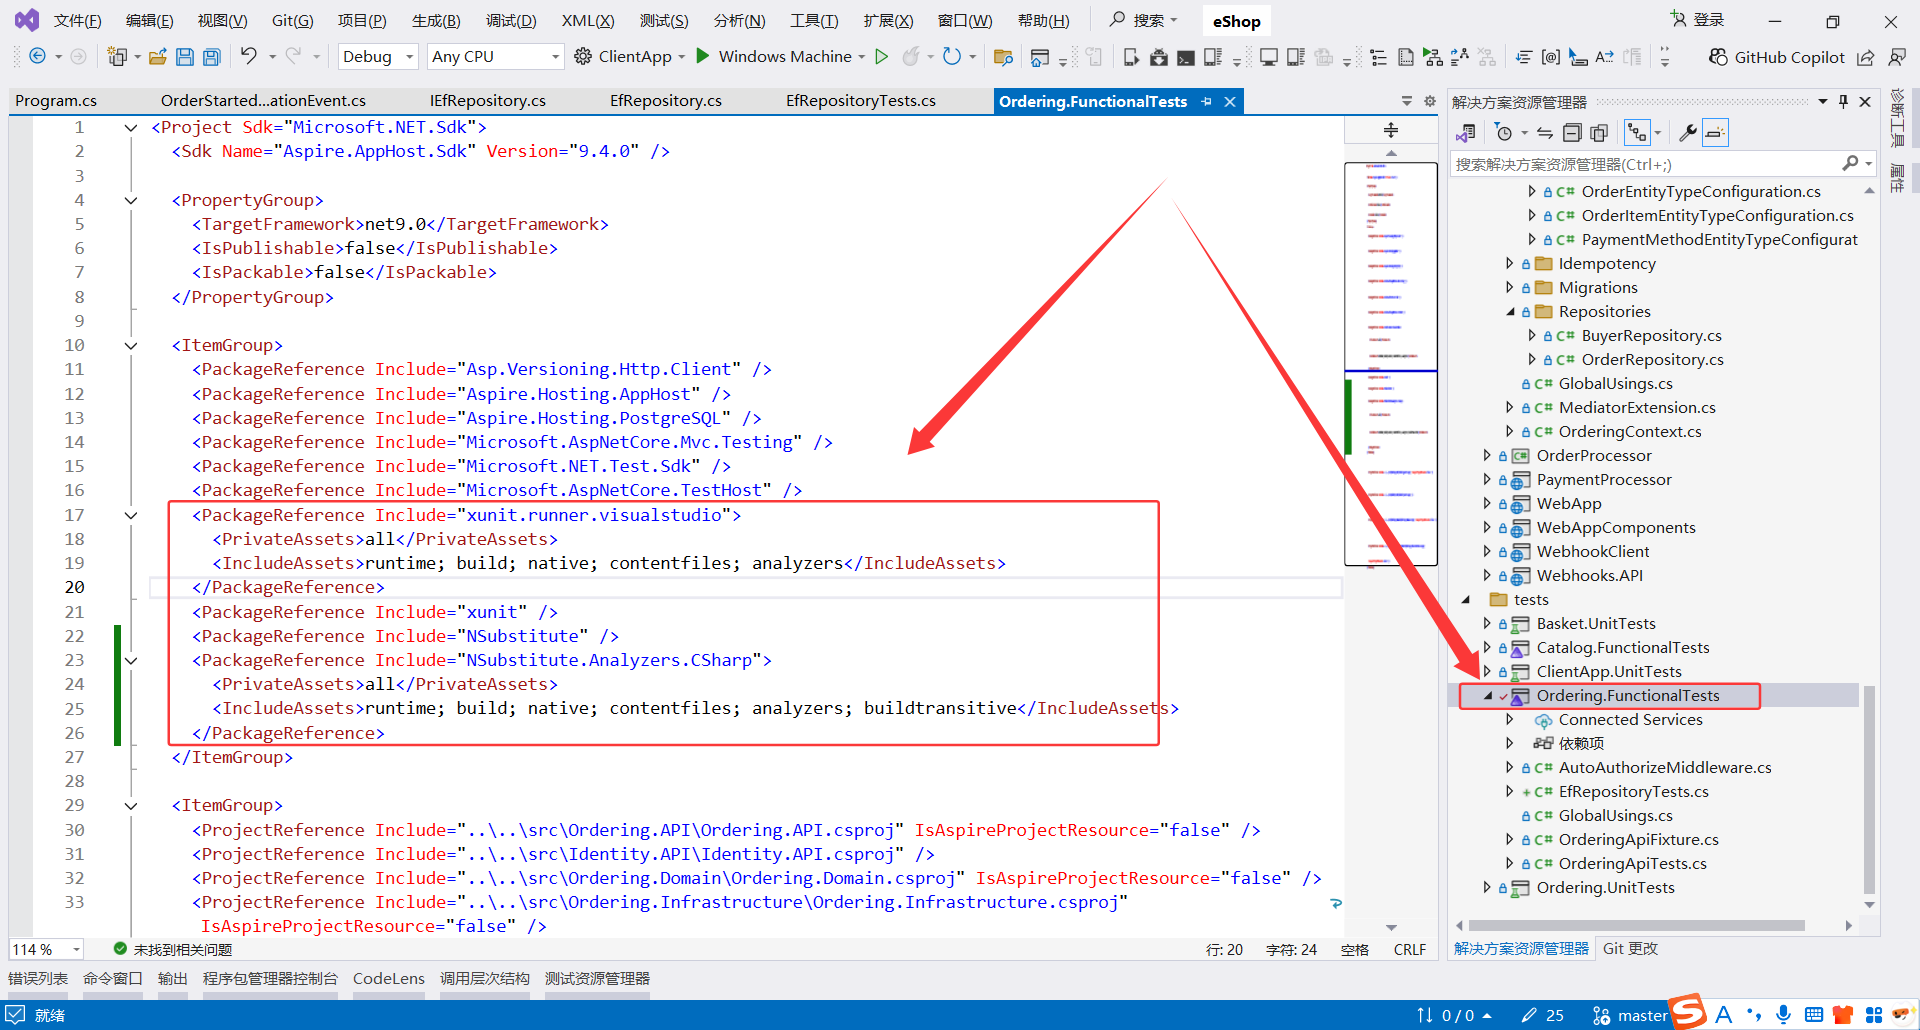Click the master branch indicator in status bar
This screenshot has width=1920, height=1030.
1631,1015
